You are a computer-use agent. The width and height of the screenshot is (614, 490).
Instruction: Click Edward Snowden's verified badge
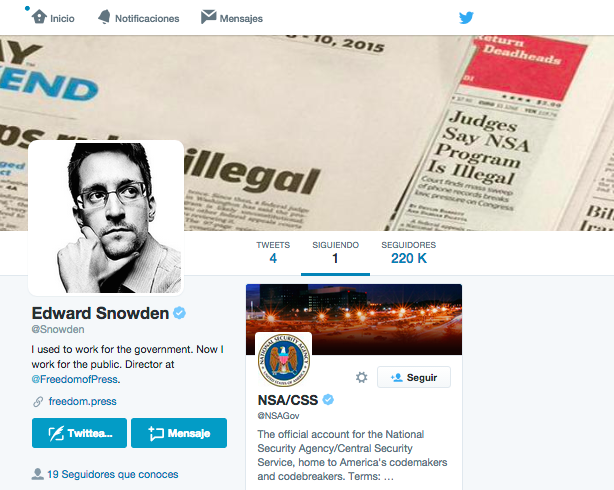tap(179, 313)
